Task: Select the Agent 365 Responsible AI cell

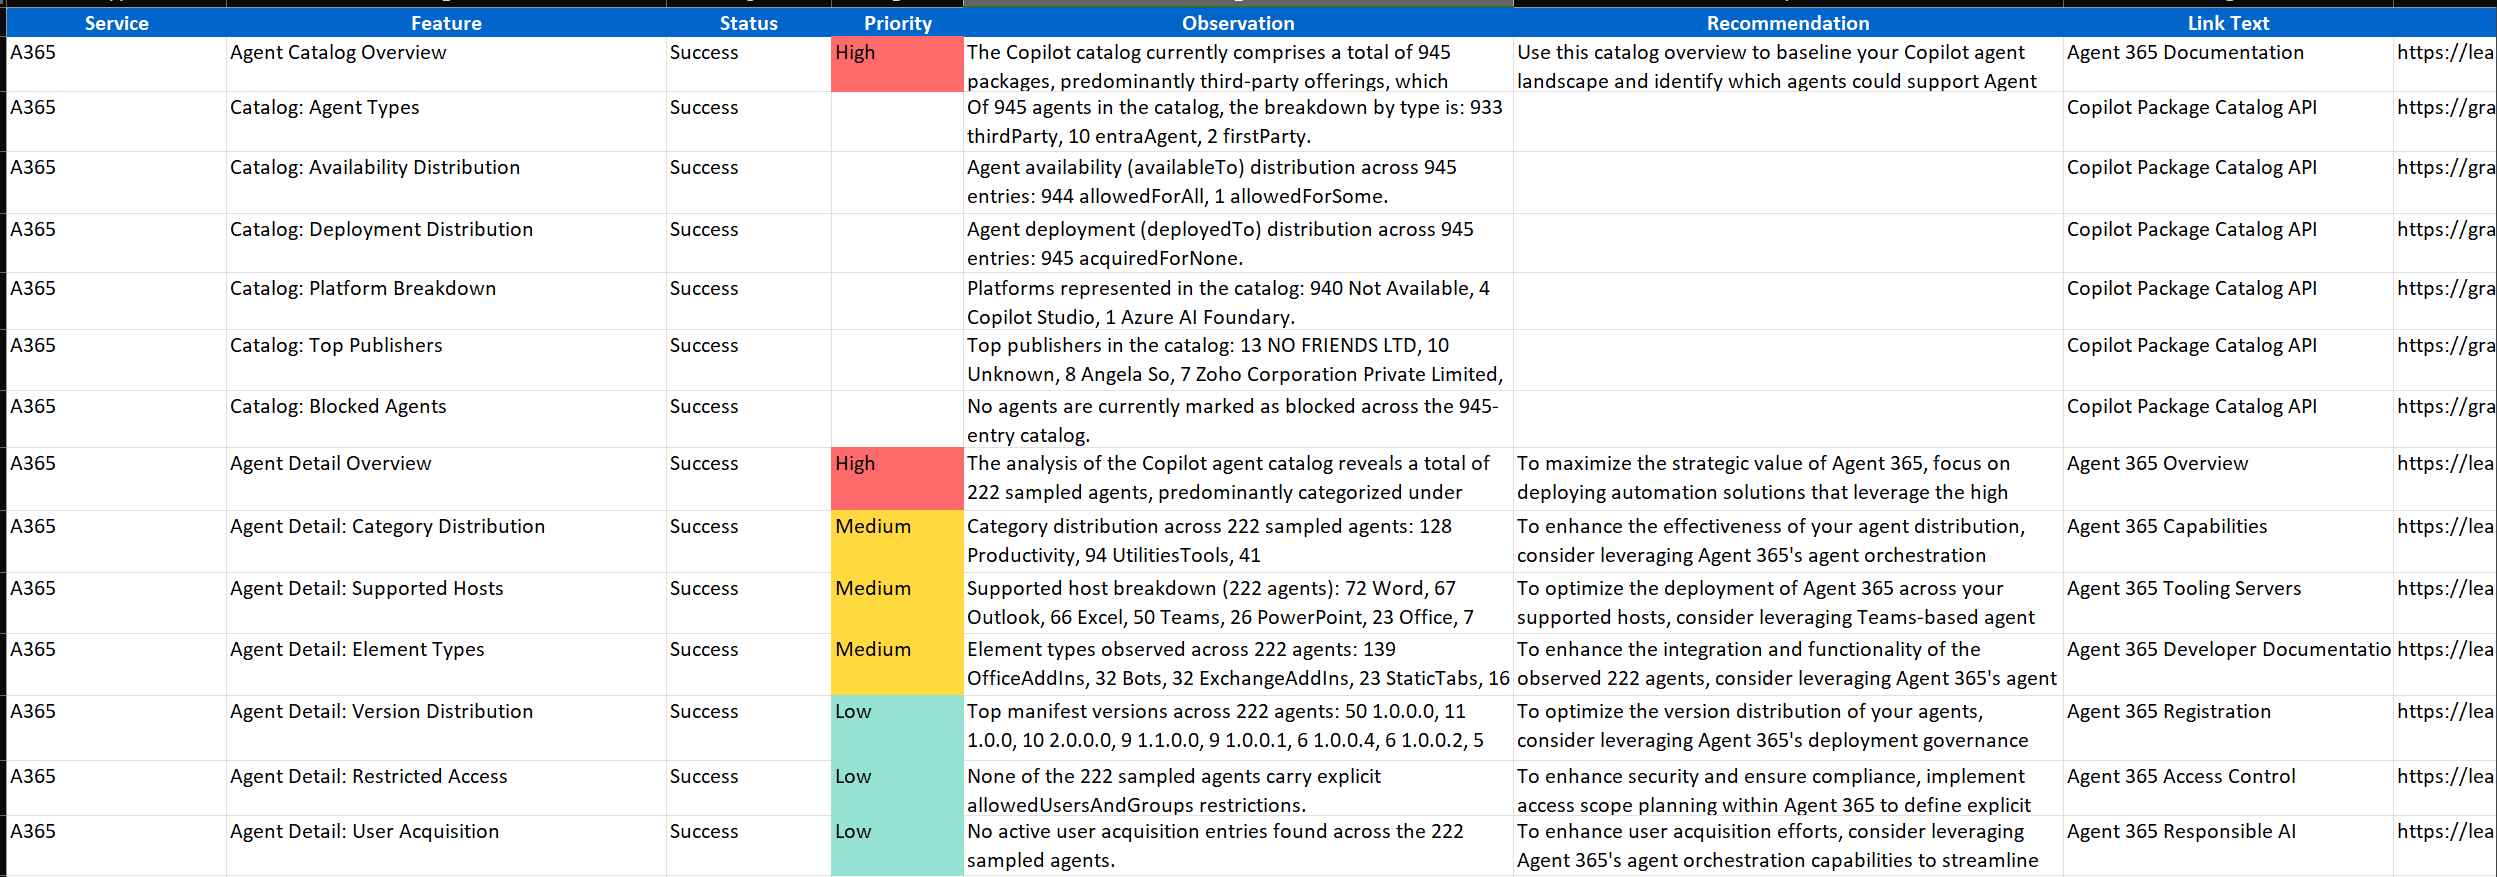Action: click(2228, 846)
